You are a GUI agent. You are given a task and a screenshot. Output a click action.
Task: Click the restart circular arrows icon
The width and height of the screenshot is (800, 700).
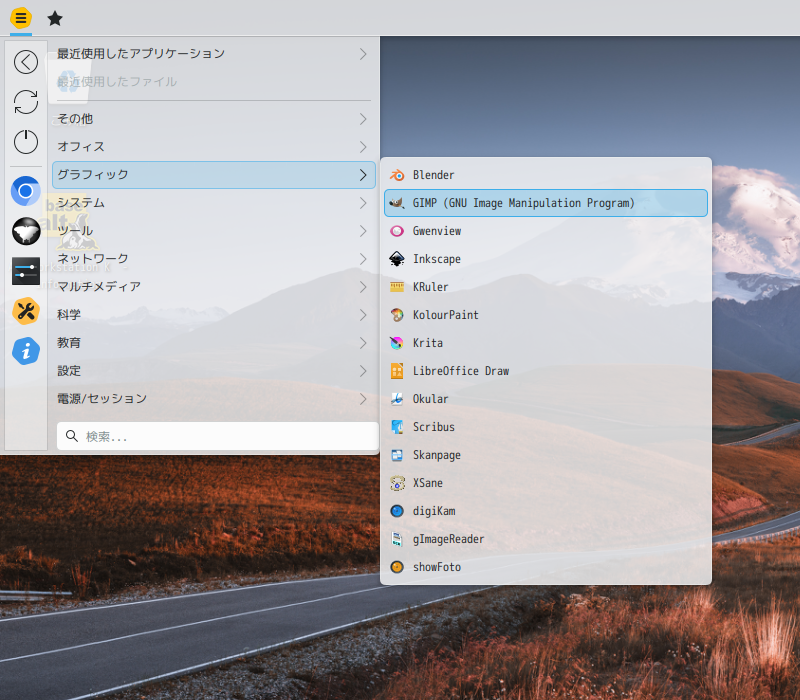(x=26, y=102)
